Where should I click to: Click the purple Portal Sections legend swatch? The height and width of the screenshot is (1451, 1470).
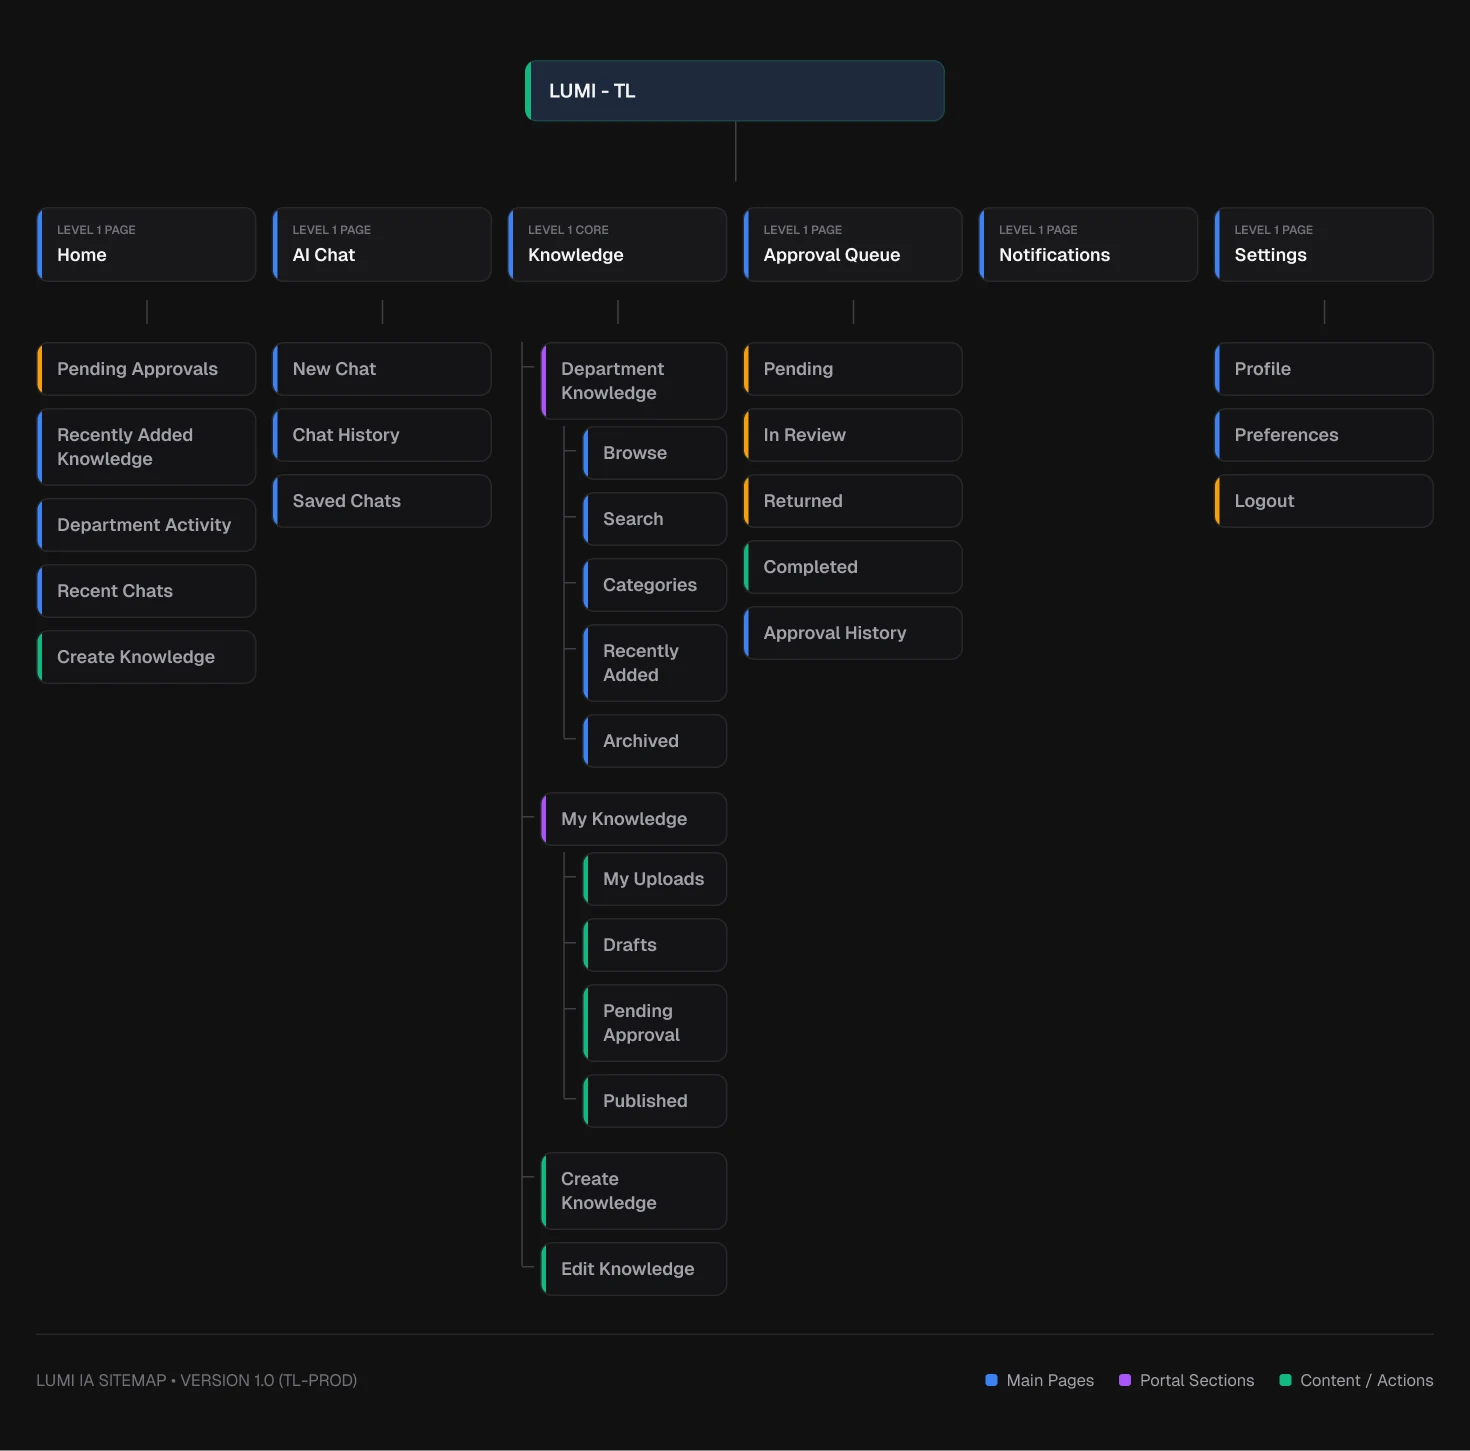point(1125,1380)
